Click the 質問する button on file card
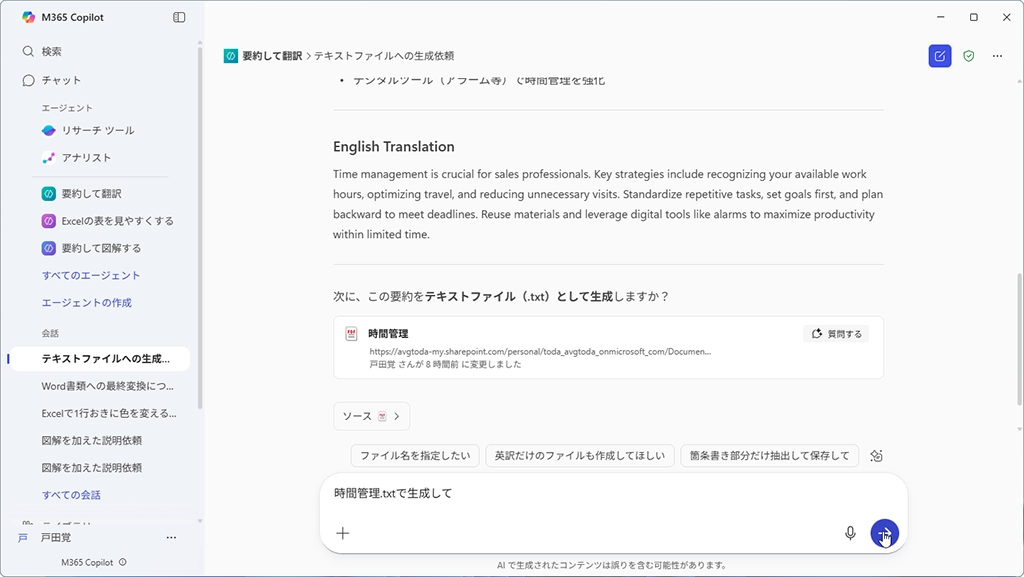This screenshot has width=1024, height=577. [x=836, y=334]
